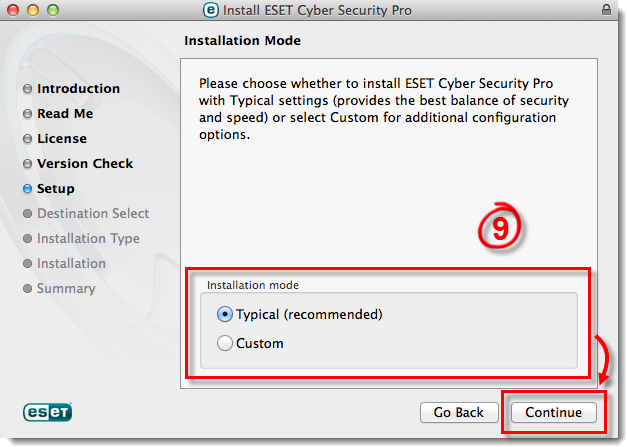Go to Version Check step label
627x447 pixels.
point(85,164)
